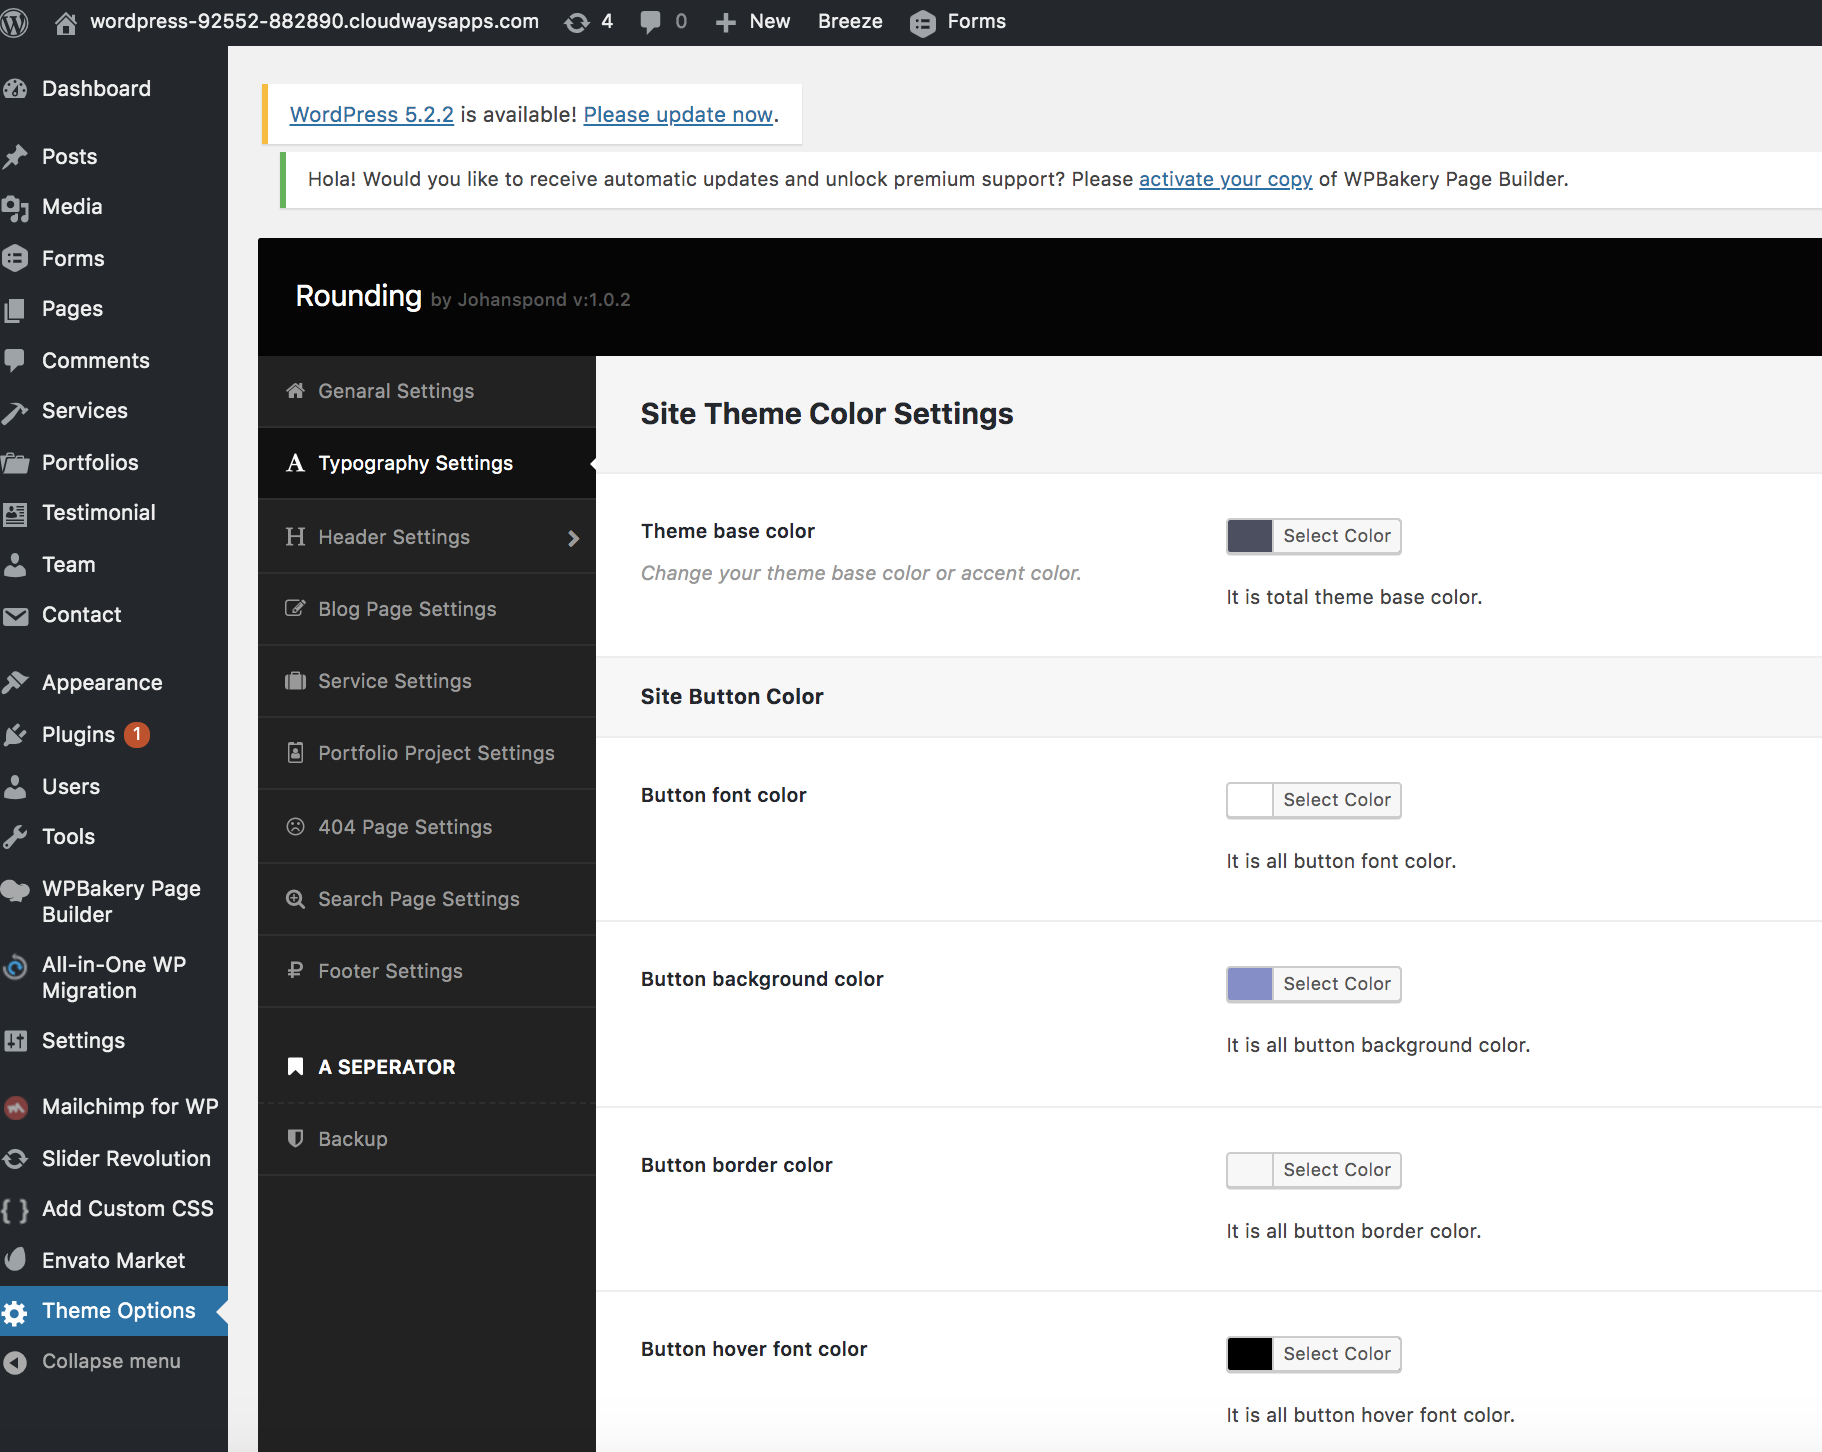Click the WordPress logo icon
This screenshot has height=1452, width=1822.
[14, 22]
